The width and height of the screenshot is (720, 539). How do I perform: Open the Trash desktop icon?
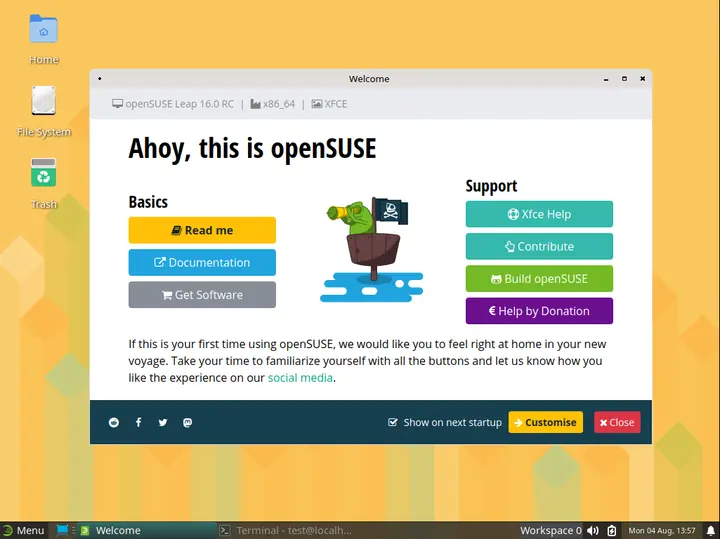(x=43, y=176)
